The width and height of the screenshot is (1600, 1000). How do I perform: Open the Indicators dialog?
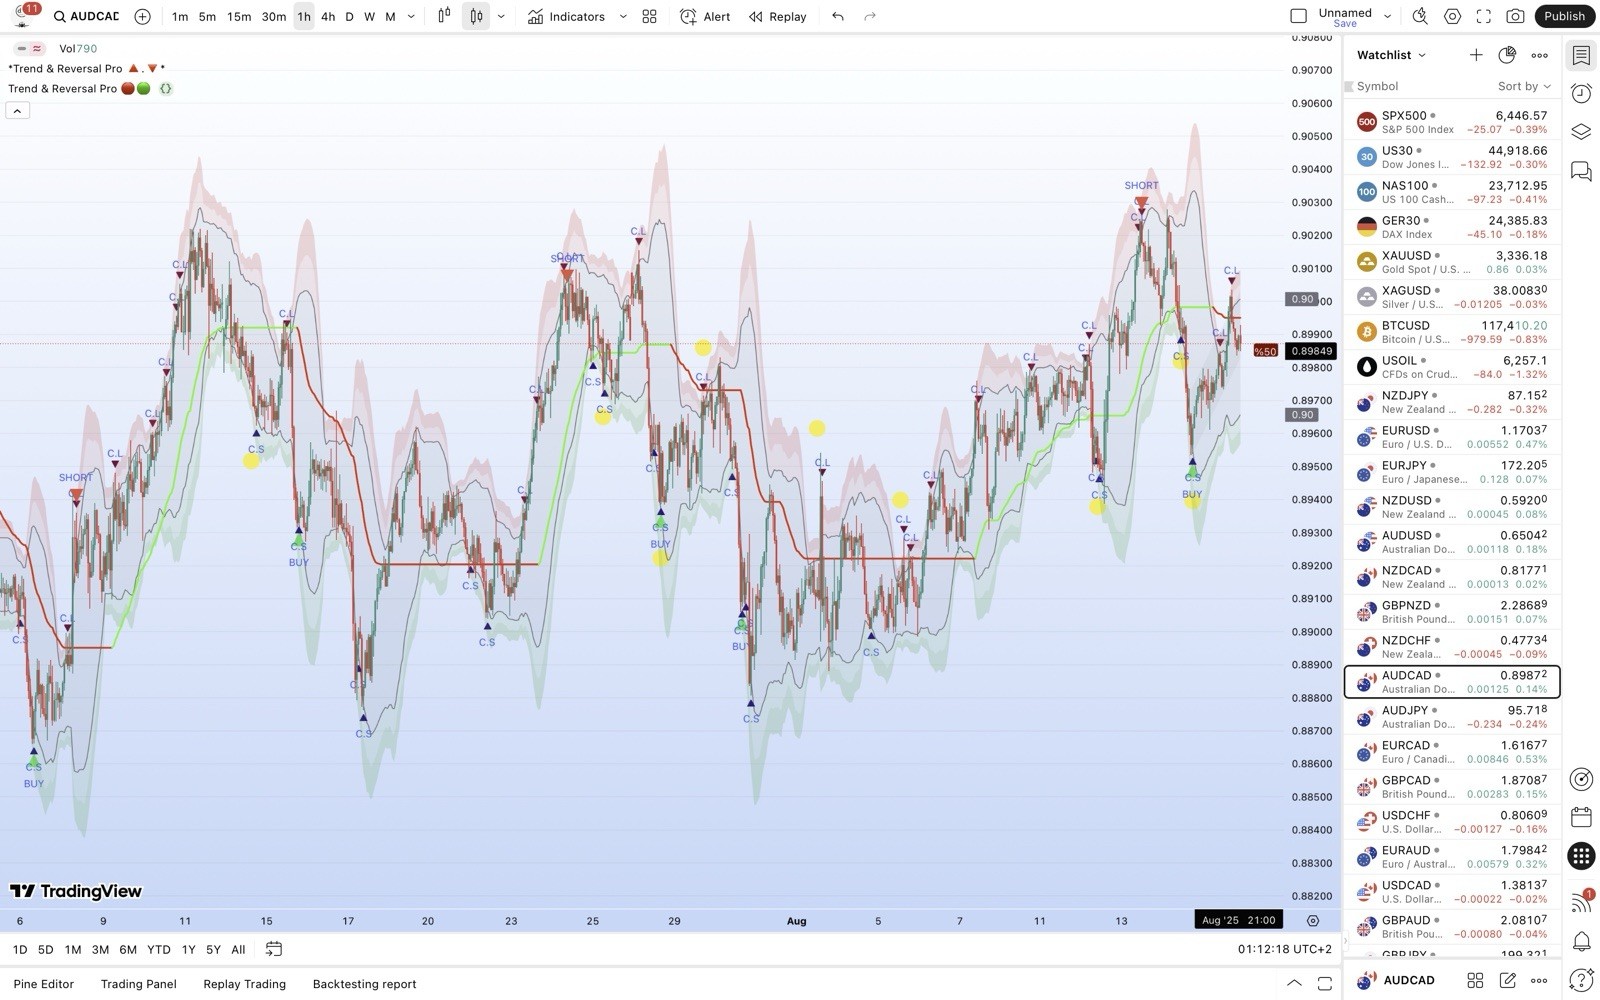[567, 16]
